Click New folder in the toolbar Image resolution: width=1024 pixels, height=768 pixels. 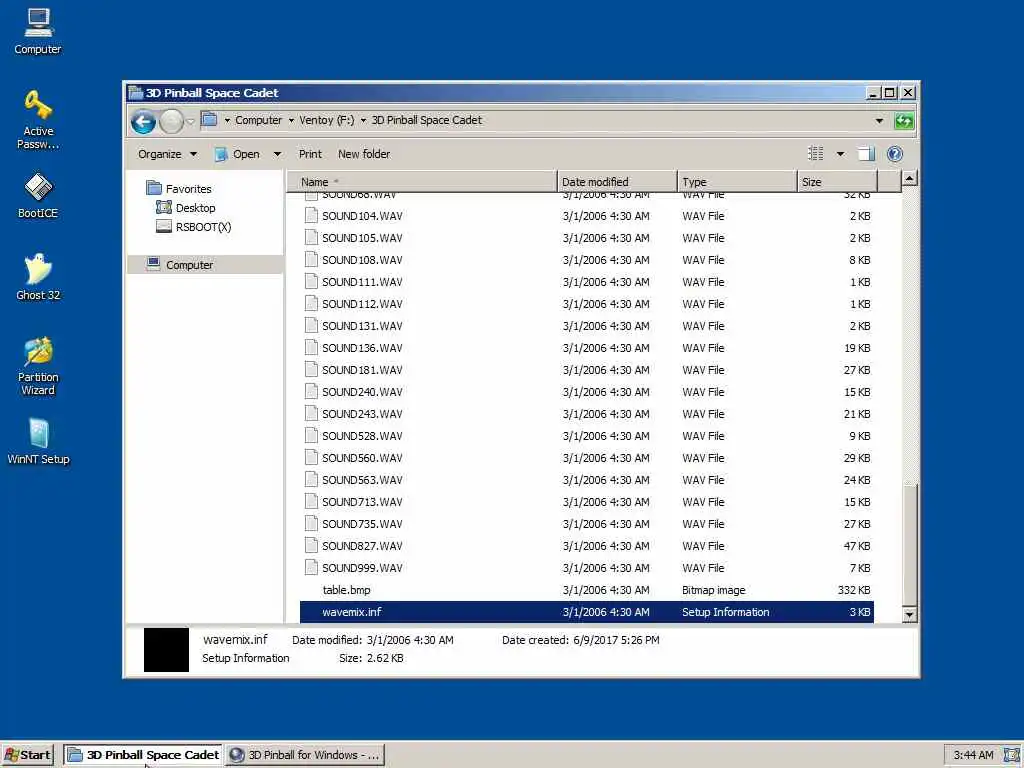click(364, 154)
